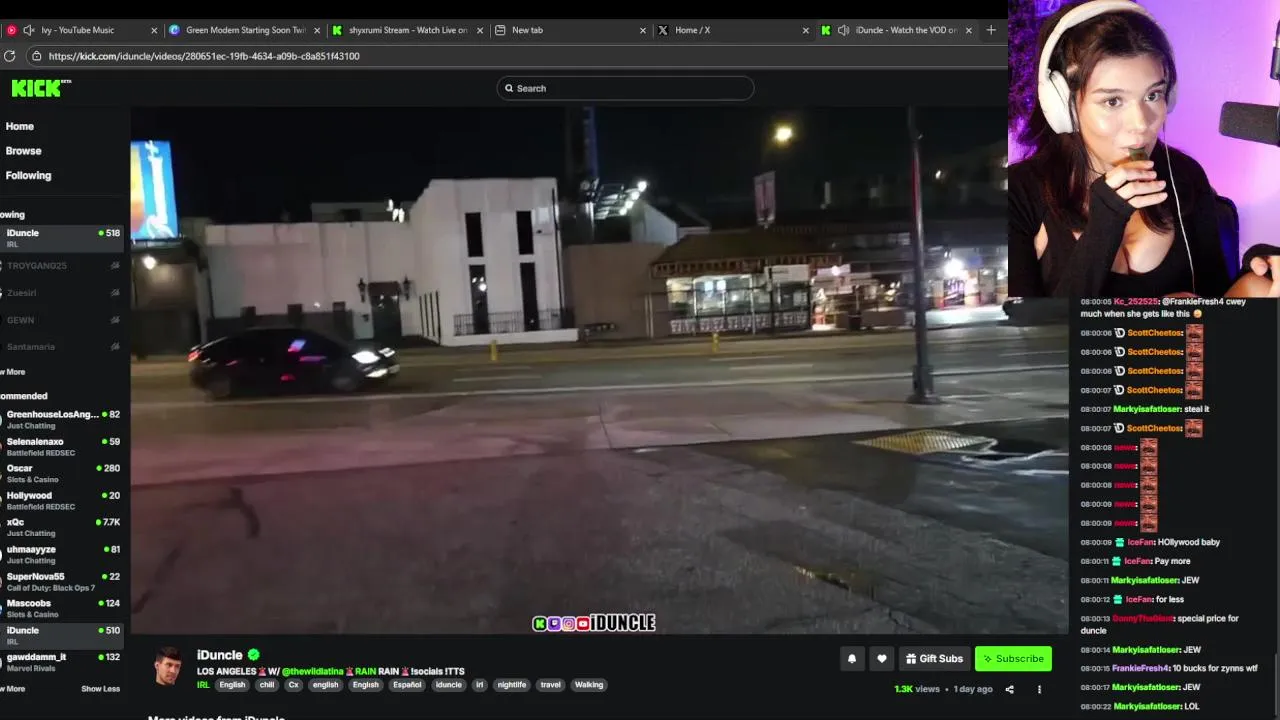Image resolution: width=1280 pixels, height=720 pixels.
Task: Switch to shyxrumi Stream tab
Action: [408, 30]
